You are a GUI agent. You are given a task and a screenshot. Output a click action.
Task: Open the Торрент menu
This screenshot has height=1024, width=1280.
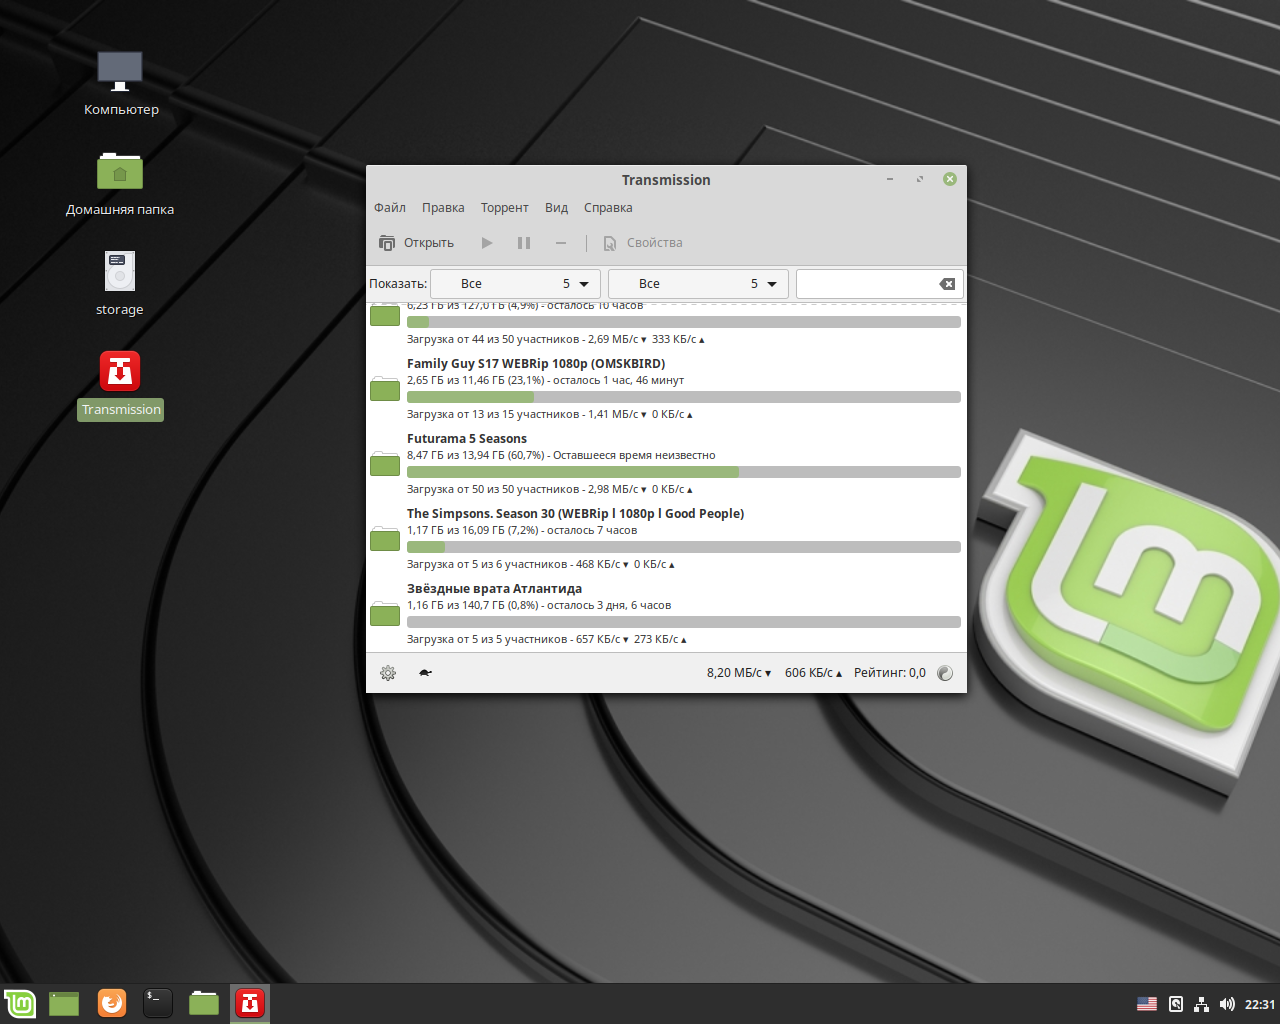(x=504, y=208)
